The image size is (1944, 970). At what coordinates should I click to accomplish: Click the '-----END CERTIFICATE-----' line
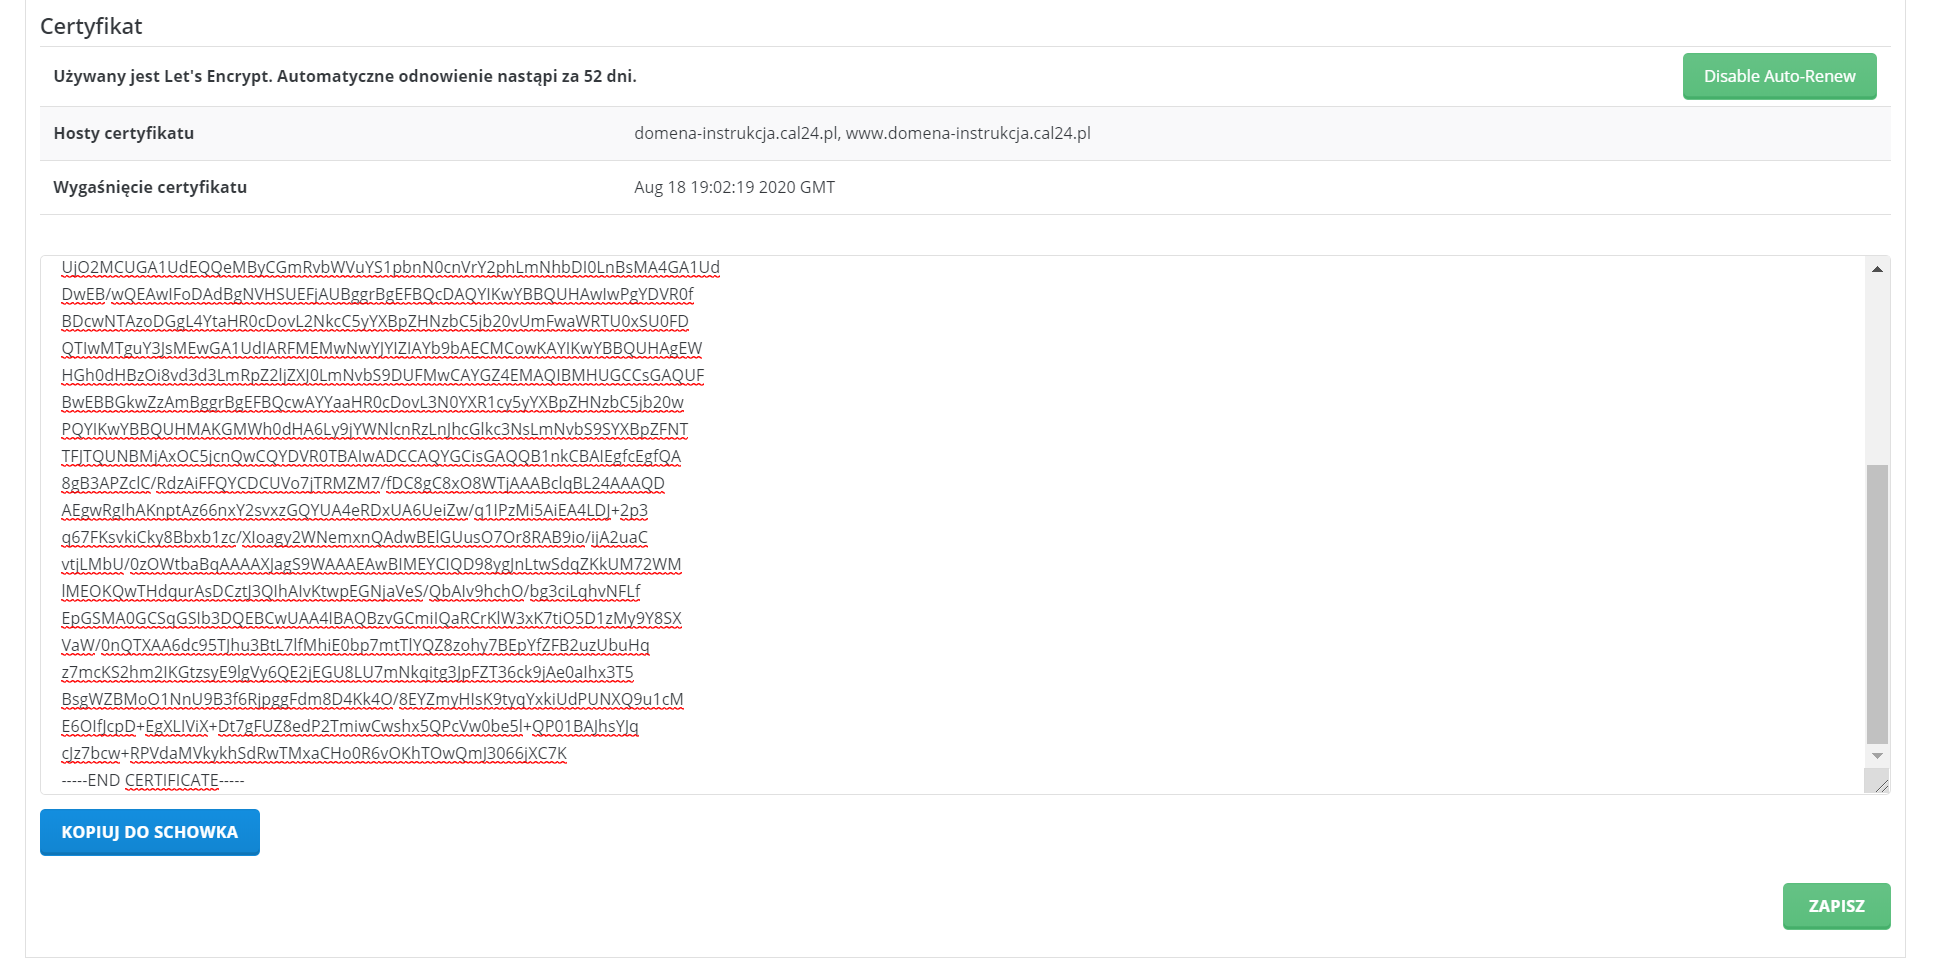tap(153, 780)
